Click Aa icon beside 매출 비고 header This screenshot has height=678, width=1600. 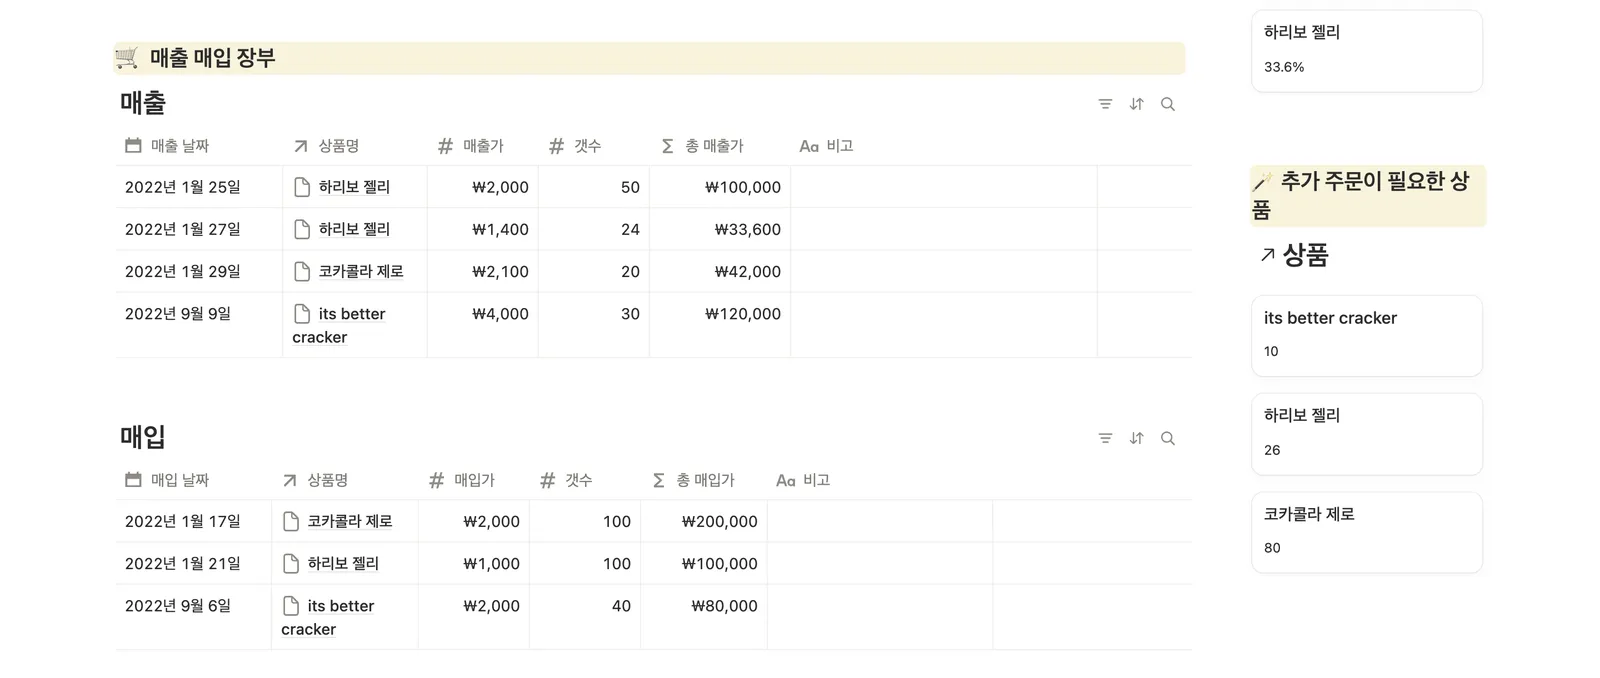(x=809, y=147)
